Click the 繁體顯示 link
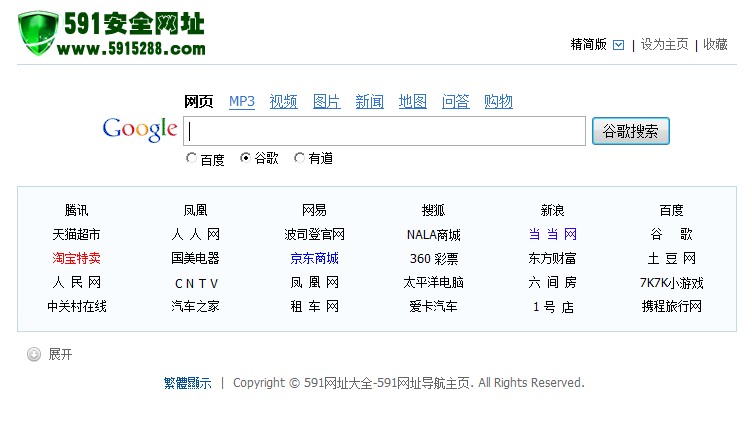 click(188, 383)
